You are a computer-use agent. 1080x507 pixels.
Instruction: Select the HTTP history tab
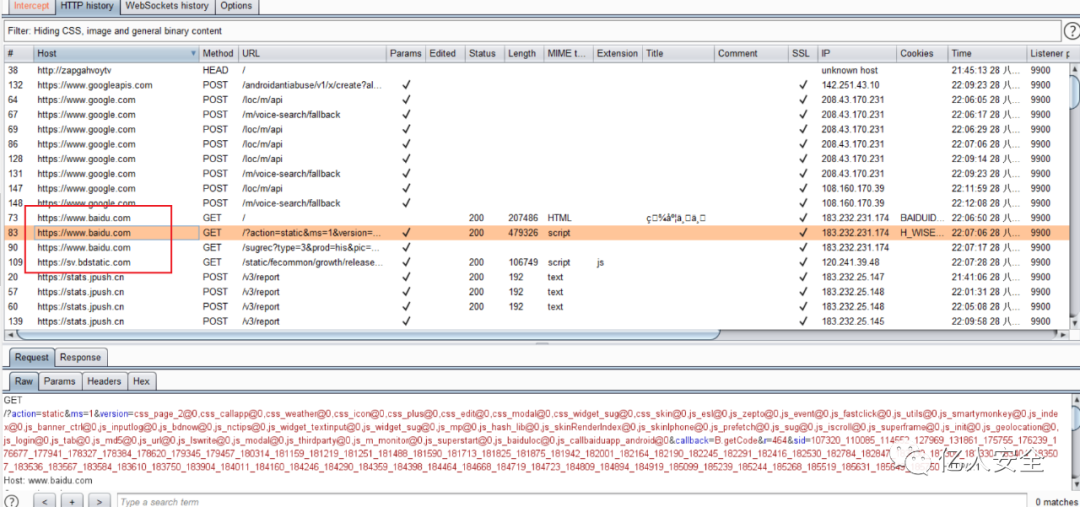[87, 6]
